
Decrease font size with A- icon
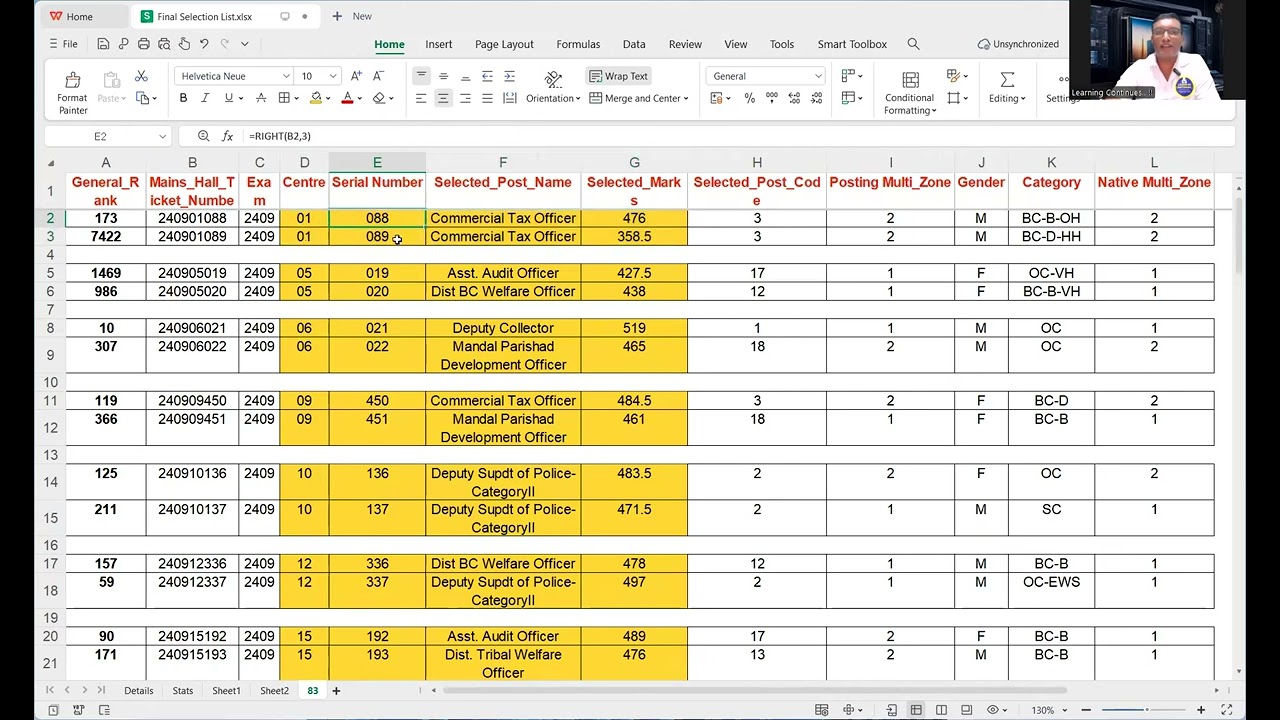pos(378,76)
